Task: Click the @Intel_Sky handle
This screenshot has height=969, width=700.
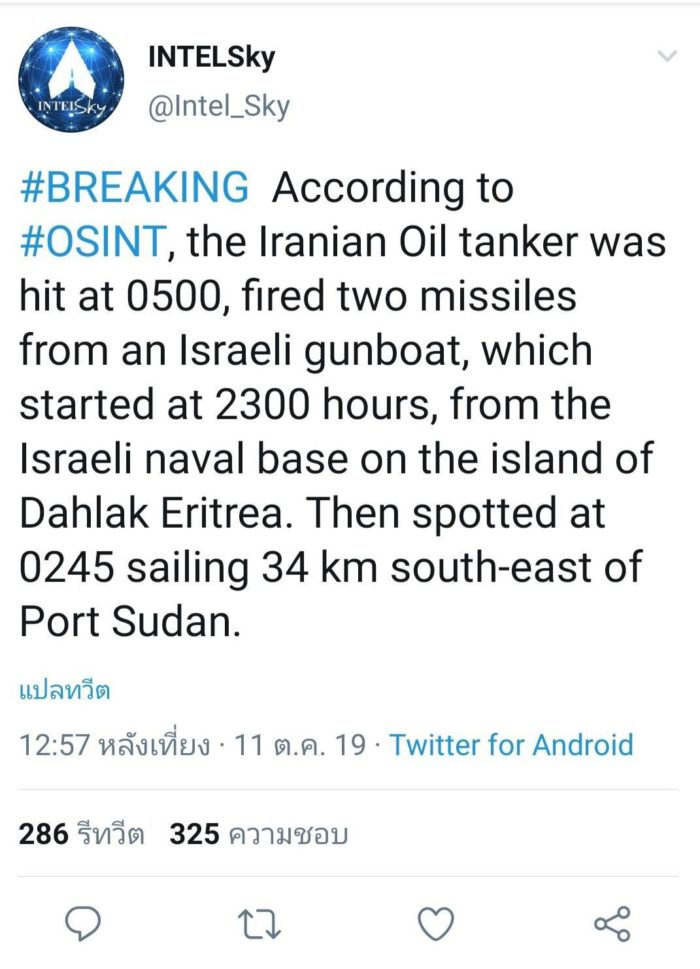Action: (x=218, y=106)
